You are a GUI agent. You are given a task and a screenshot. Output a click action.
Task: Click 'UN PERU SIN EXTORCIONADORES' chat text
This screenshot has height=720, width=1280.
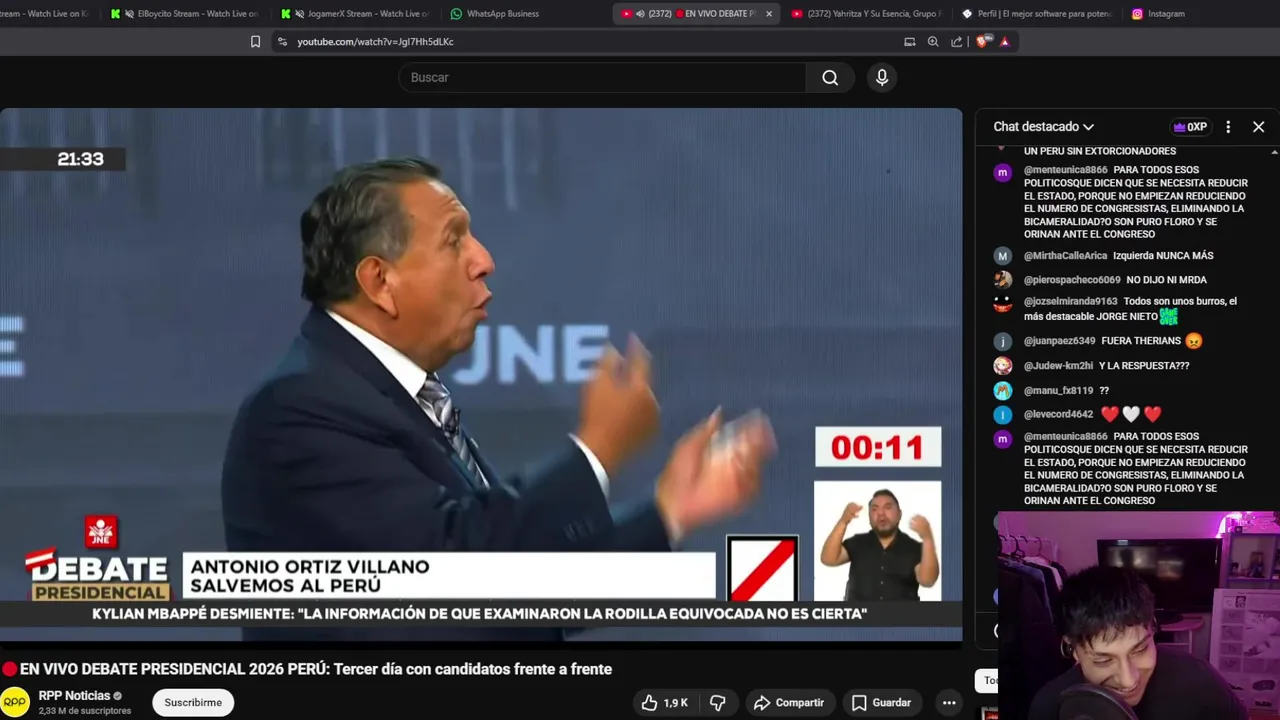[1100, 151]
